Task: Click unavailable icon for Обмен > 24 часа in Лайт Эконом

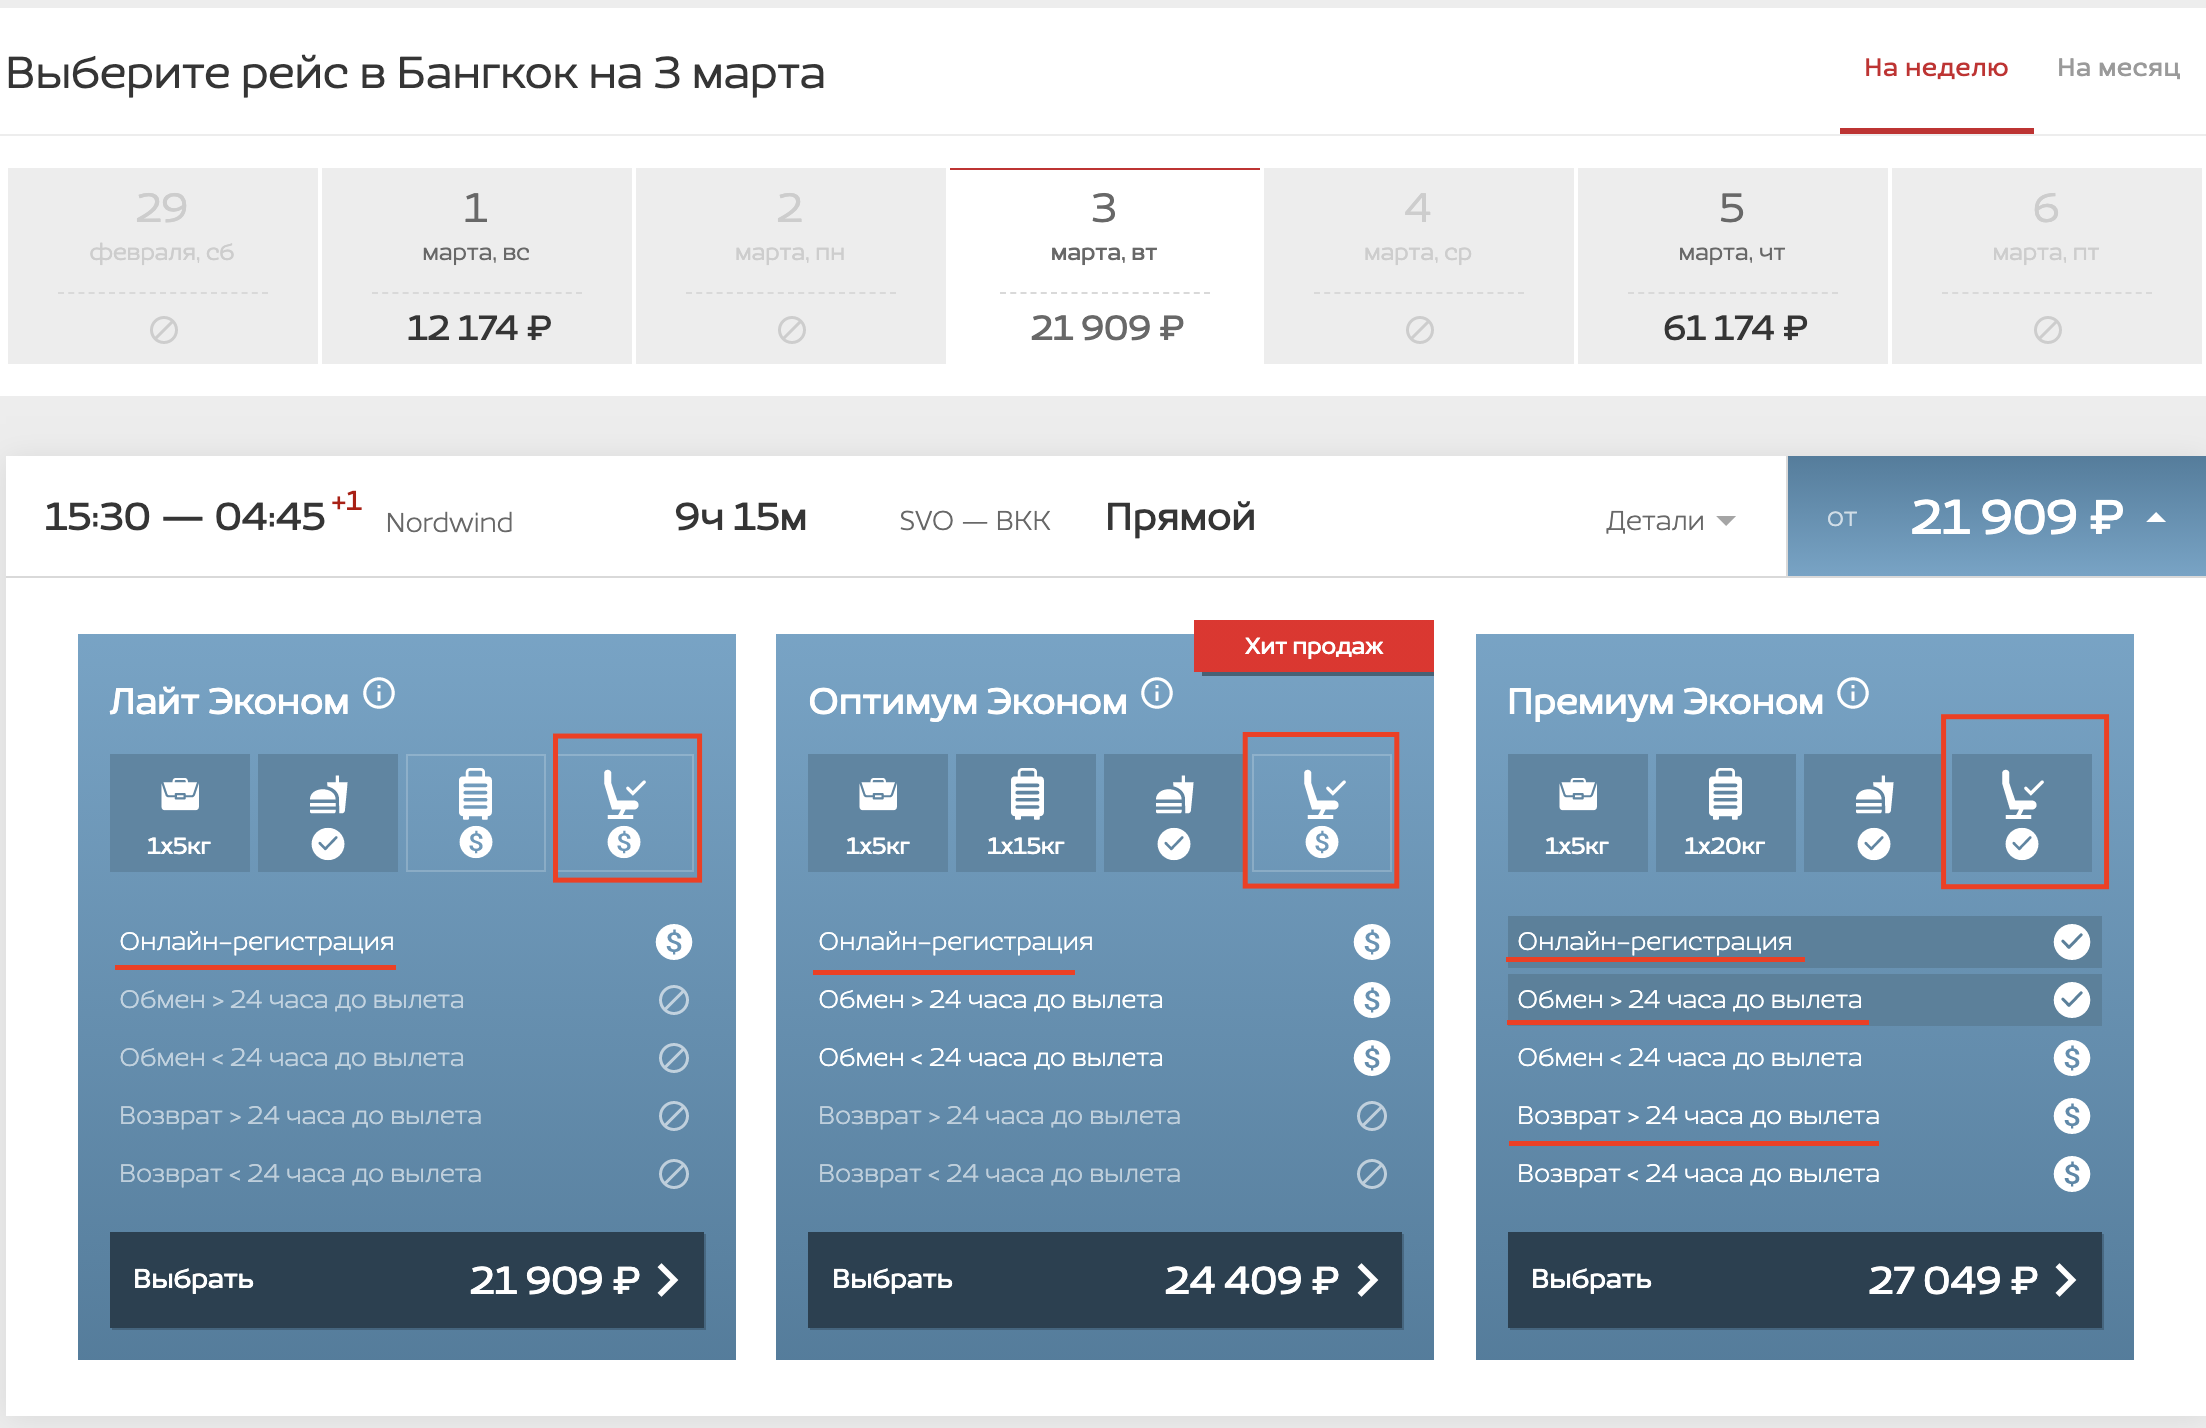Action: [674, 1000]
